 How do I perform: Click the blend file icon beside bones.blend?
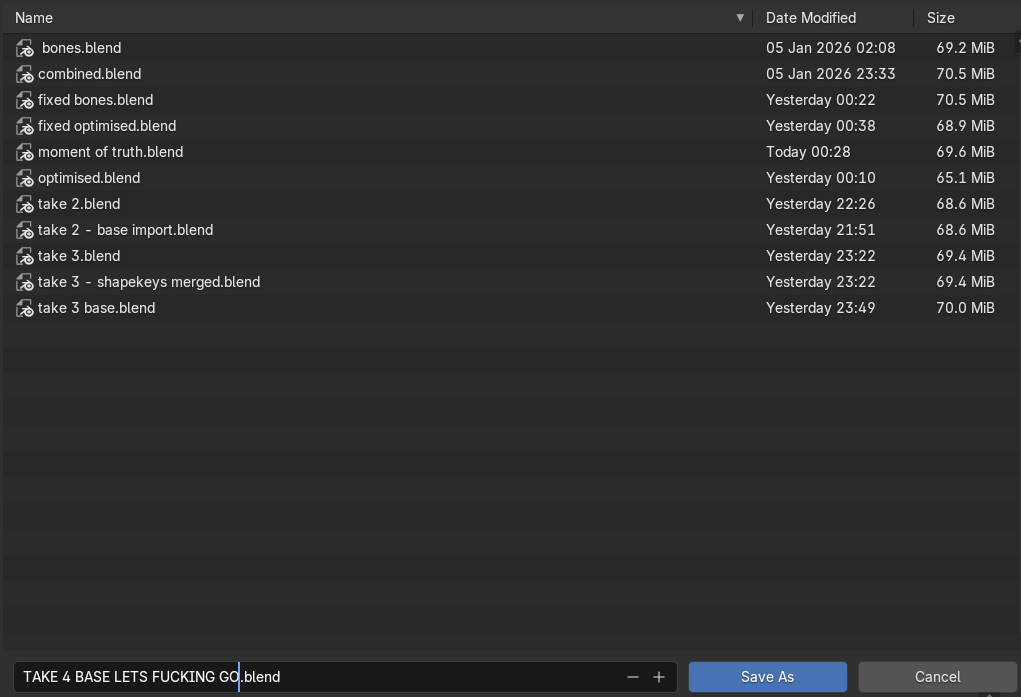(x=25, y=48)
